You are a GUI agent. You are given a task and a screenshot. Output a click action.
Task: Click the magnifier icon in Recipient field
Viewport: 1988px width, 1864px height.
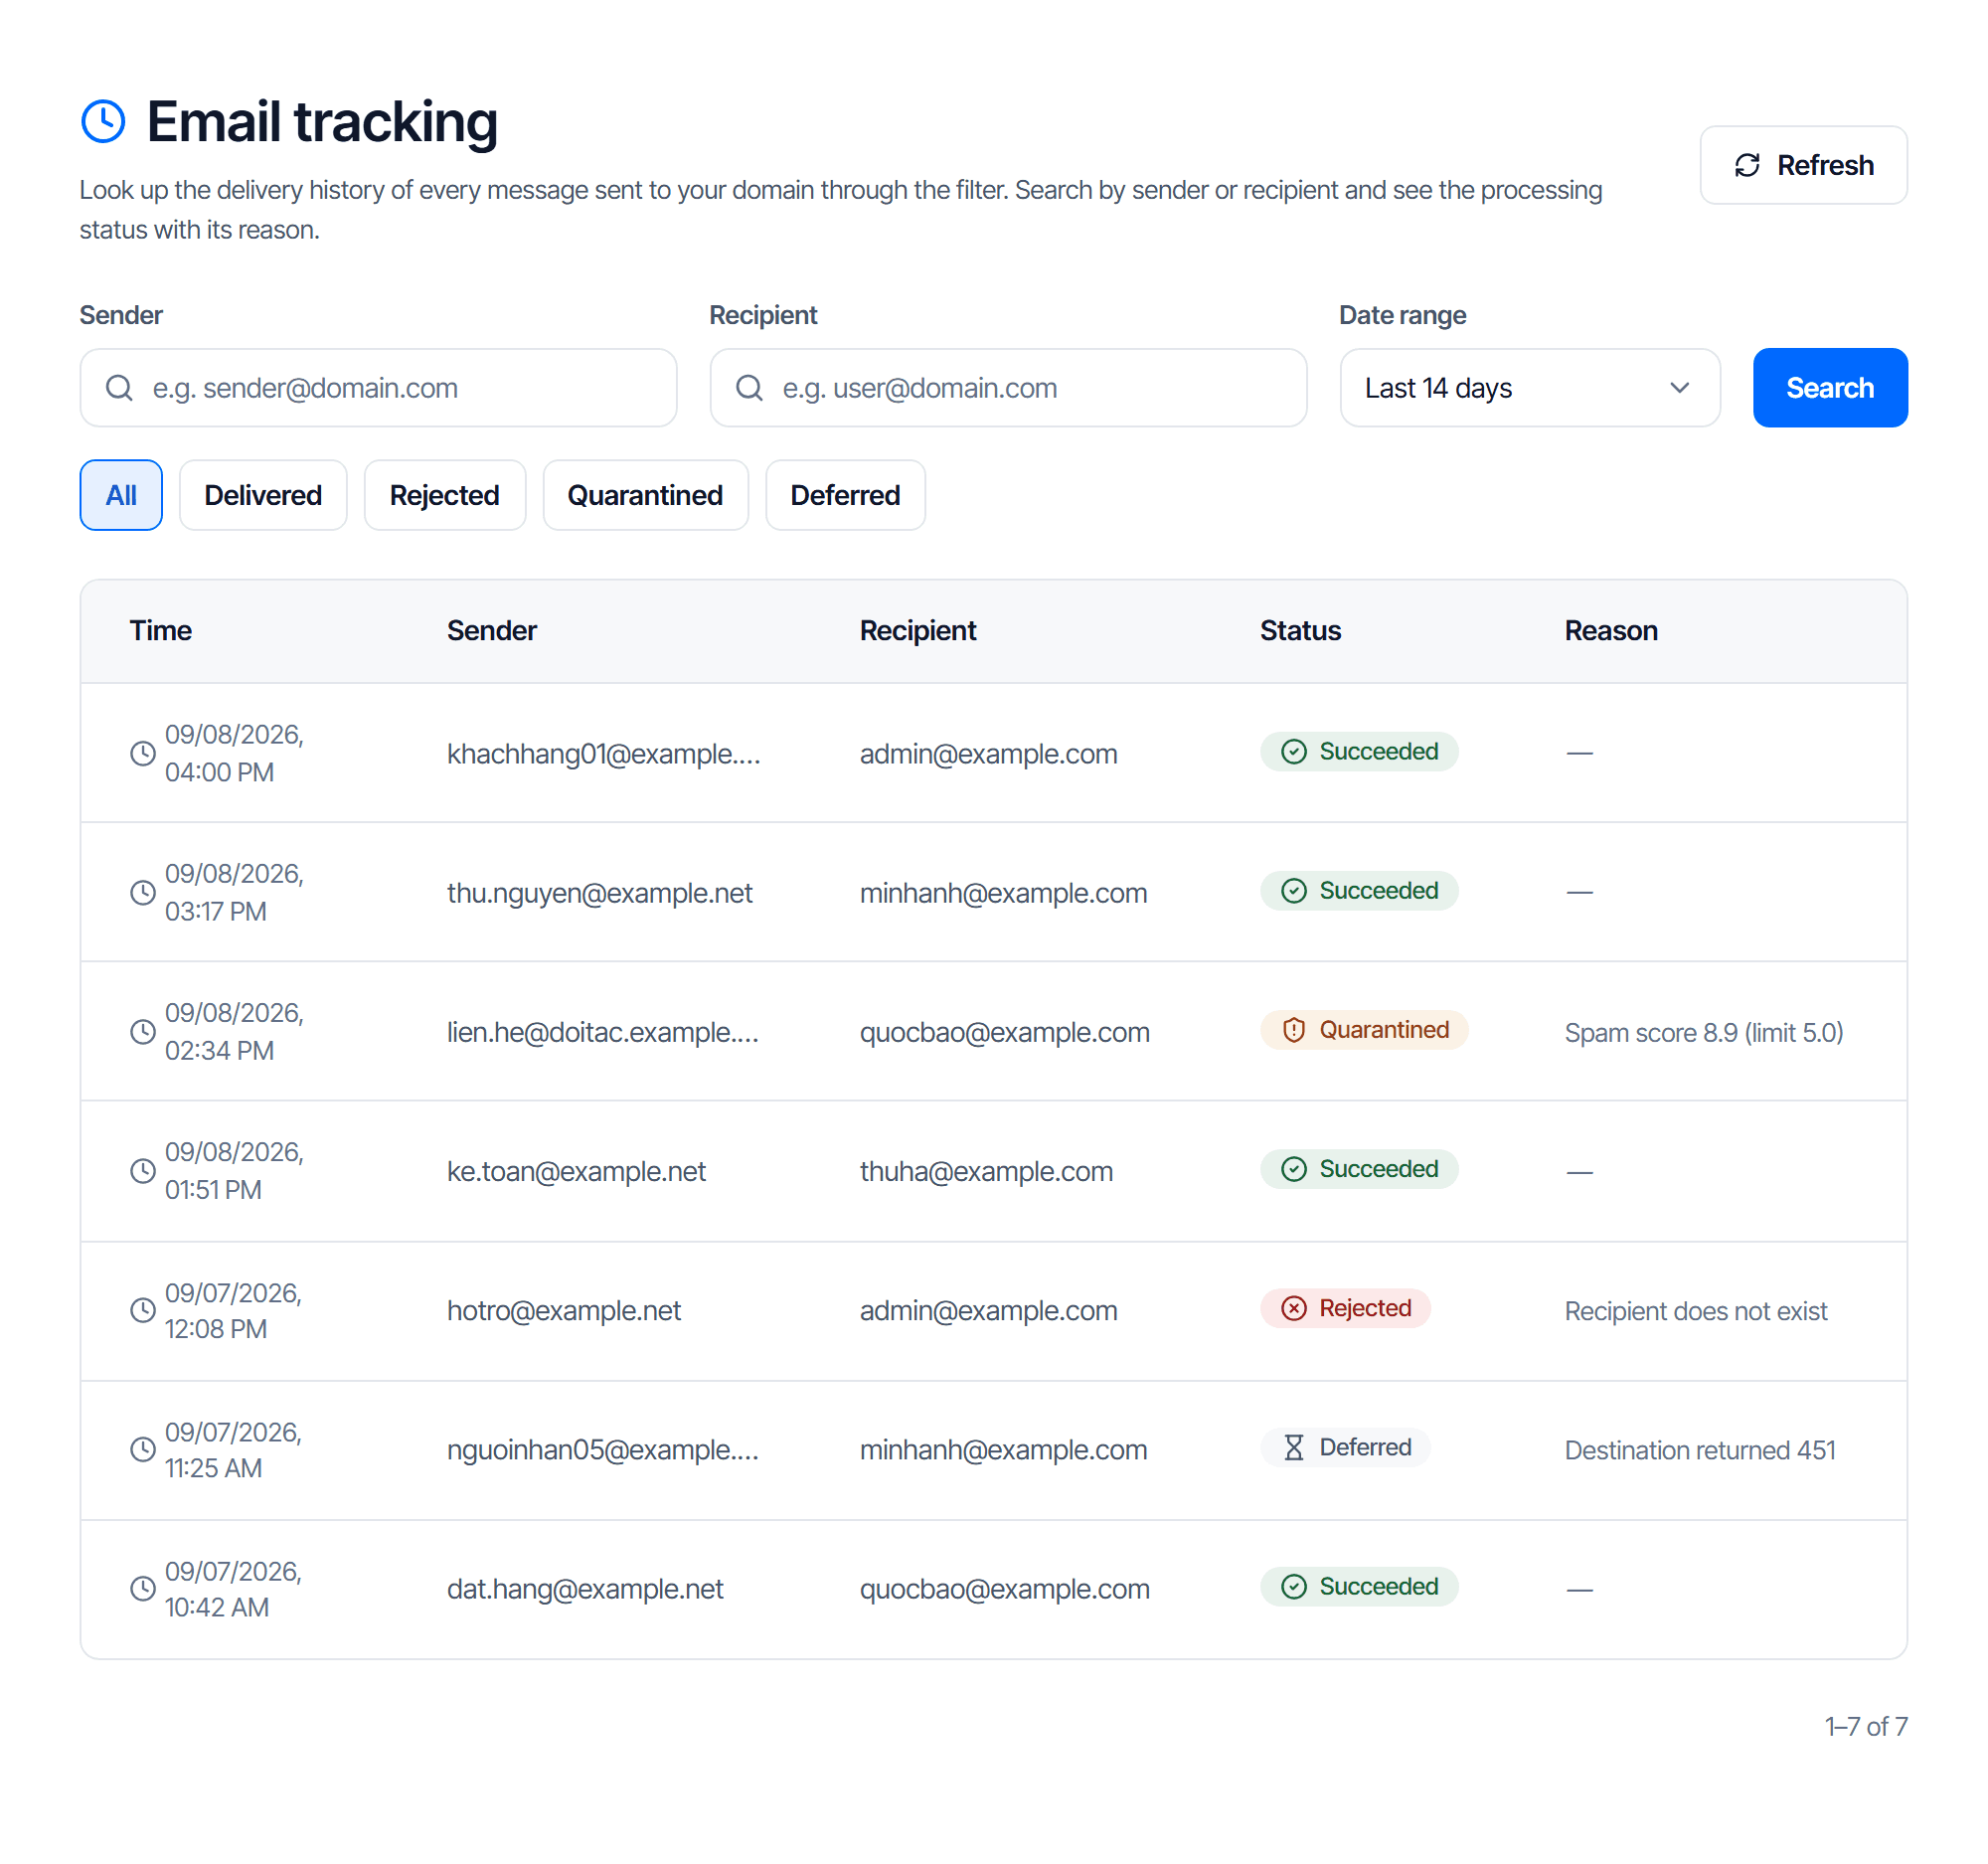[x=749, y=388]
